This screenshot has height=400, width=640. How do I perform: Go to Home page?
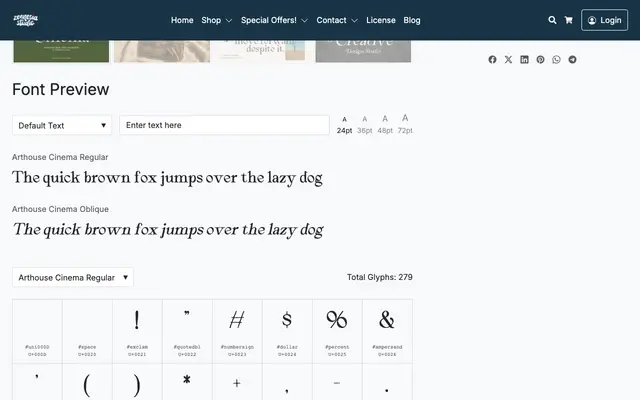[182, 20]
